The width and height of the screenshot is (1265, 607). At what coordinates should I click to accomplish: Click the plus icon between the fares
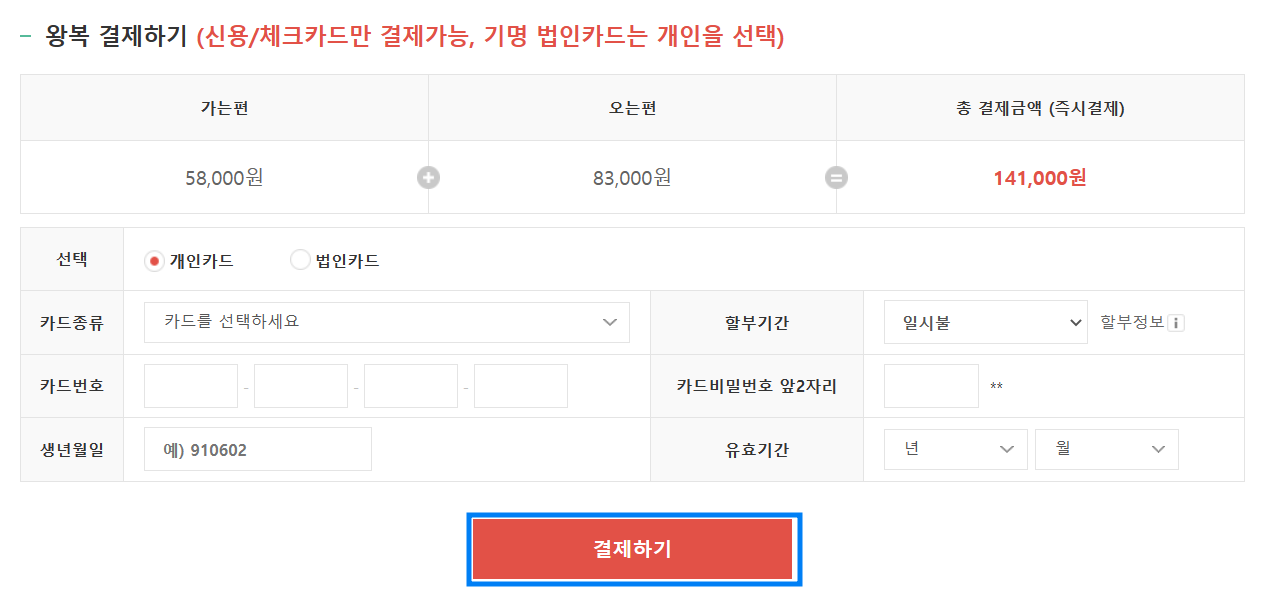click(x=428, y=177)
